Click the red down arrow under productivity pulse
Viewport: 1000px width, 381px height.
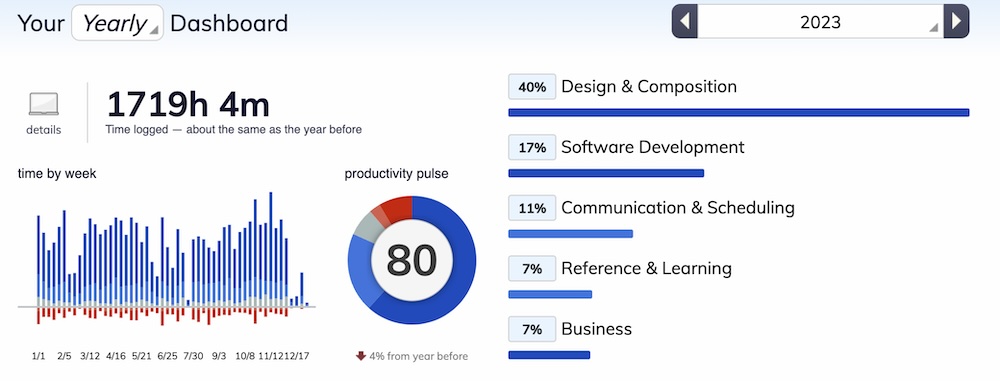pyautogui.click(x=361, y=356)
